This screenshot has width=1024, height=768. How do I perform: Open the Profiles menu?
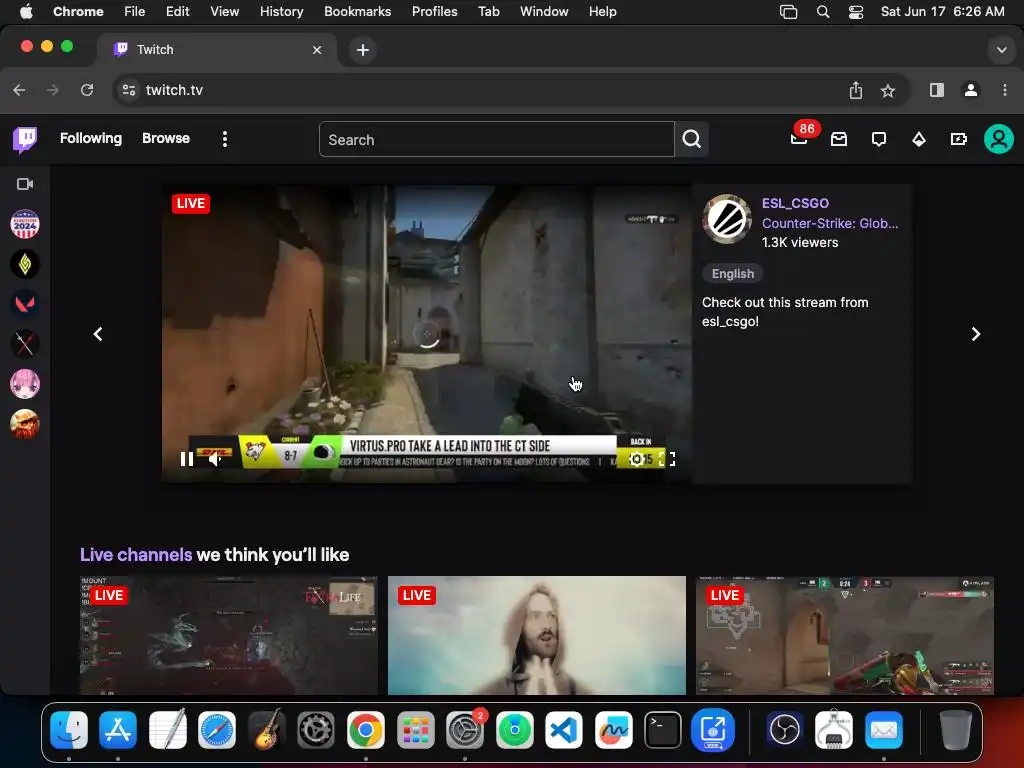coord(434,12)
